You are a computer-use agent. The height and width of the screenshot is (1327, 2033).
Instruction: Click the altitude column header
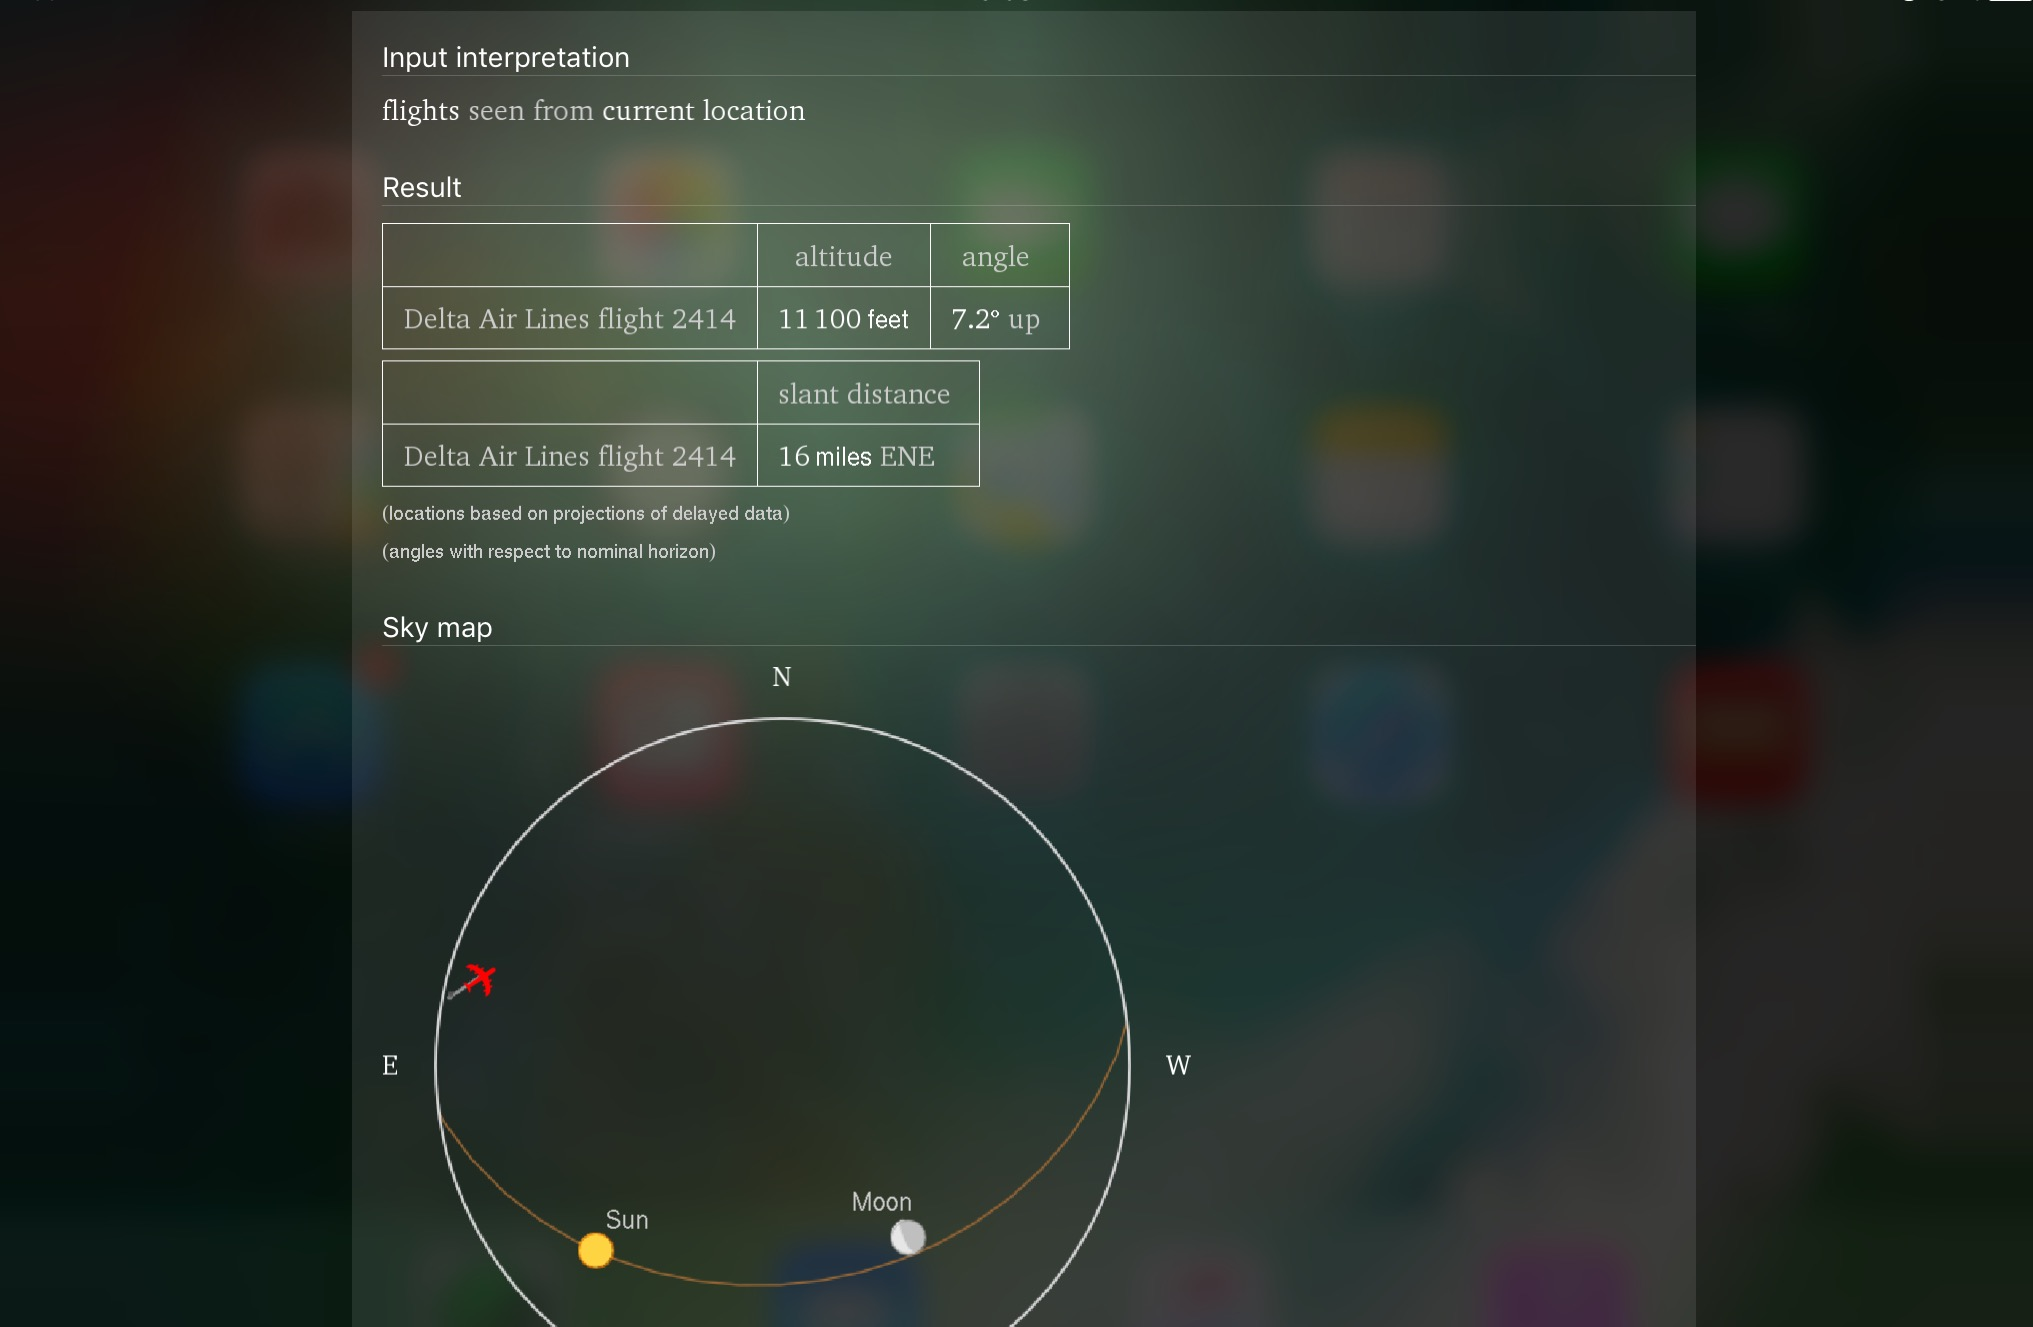843,257
